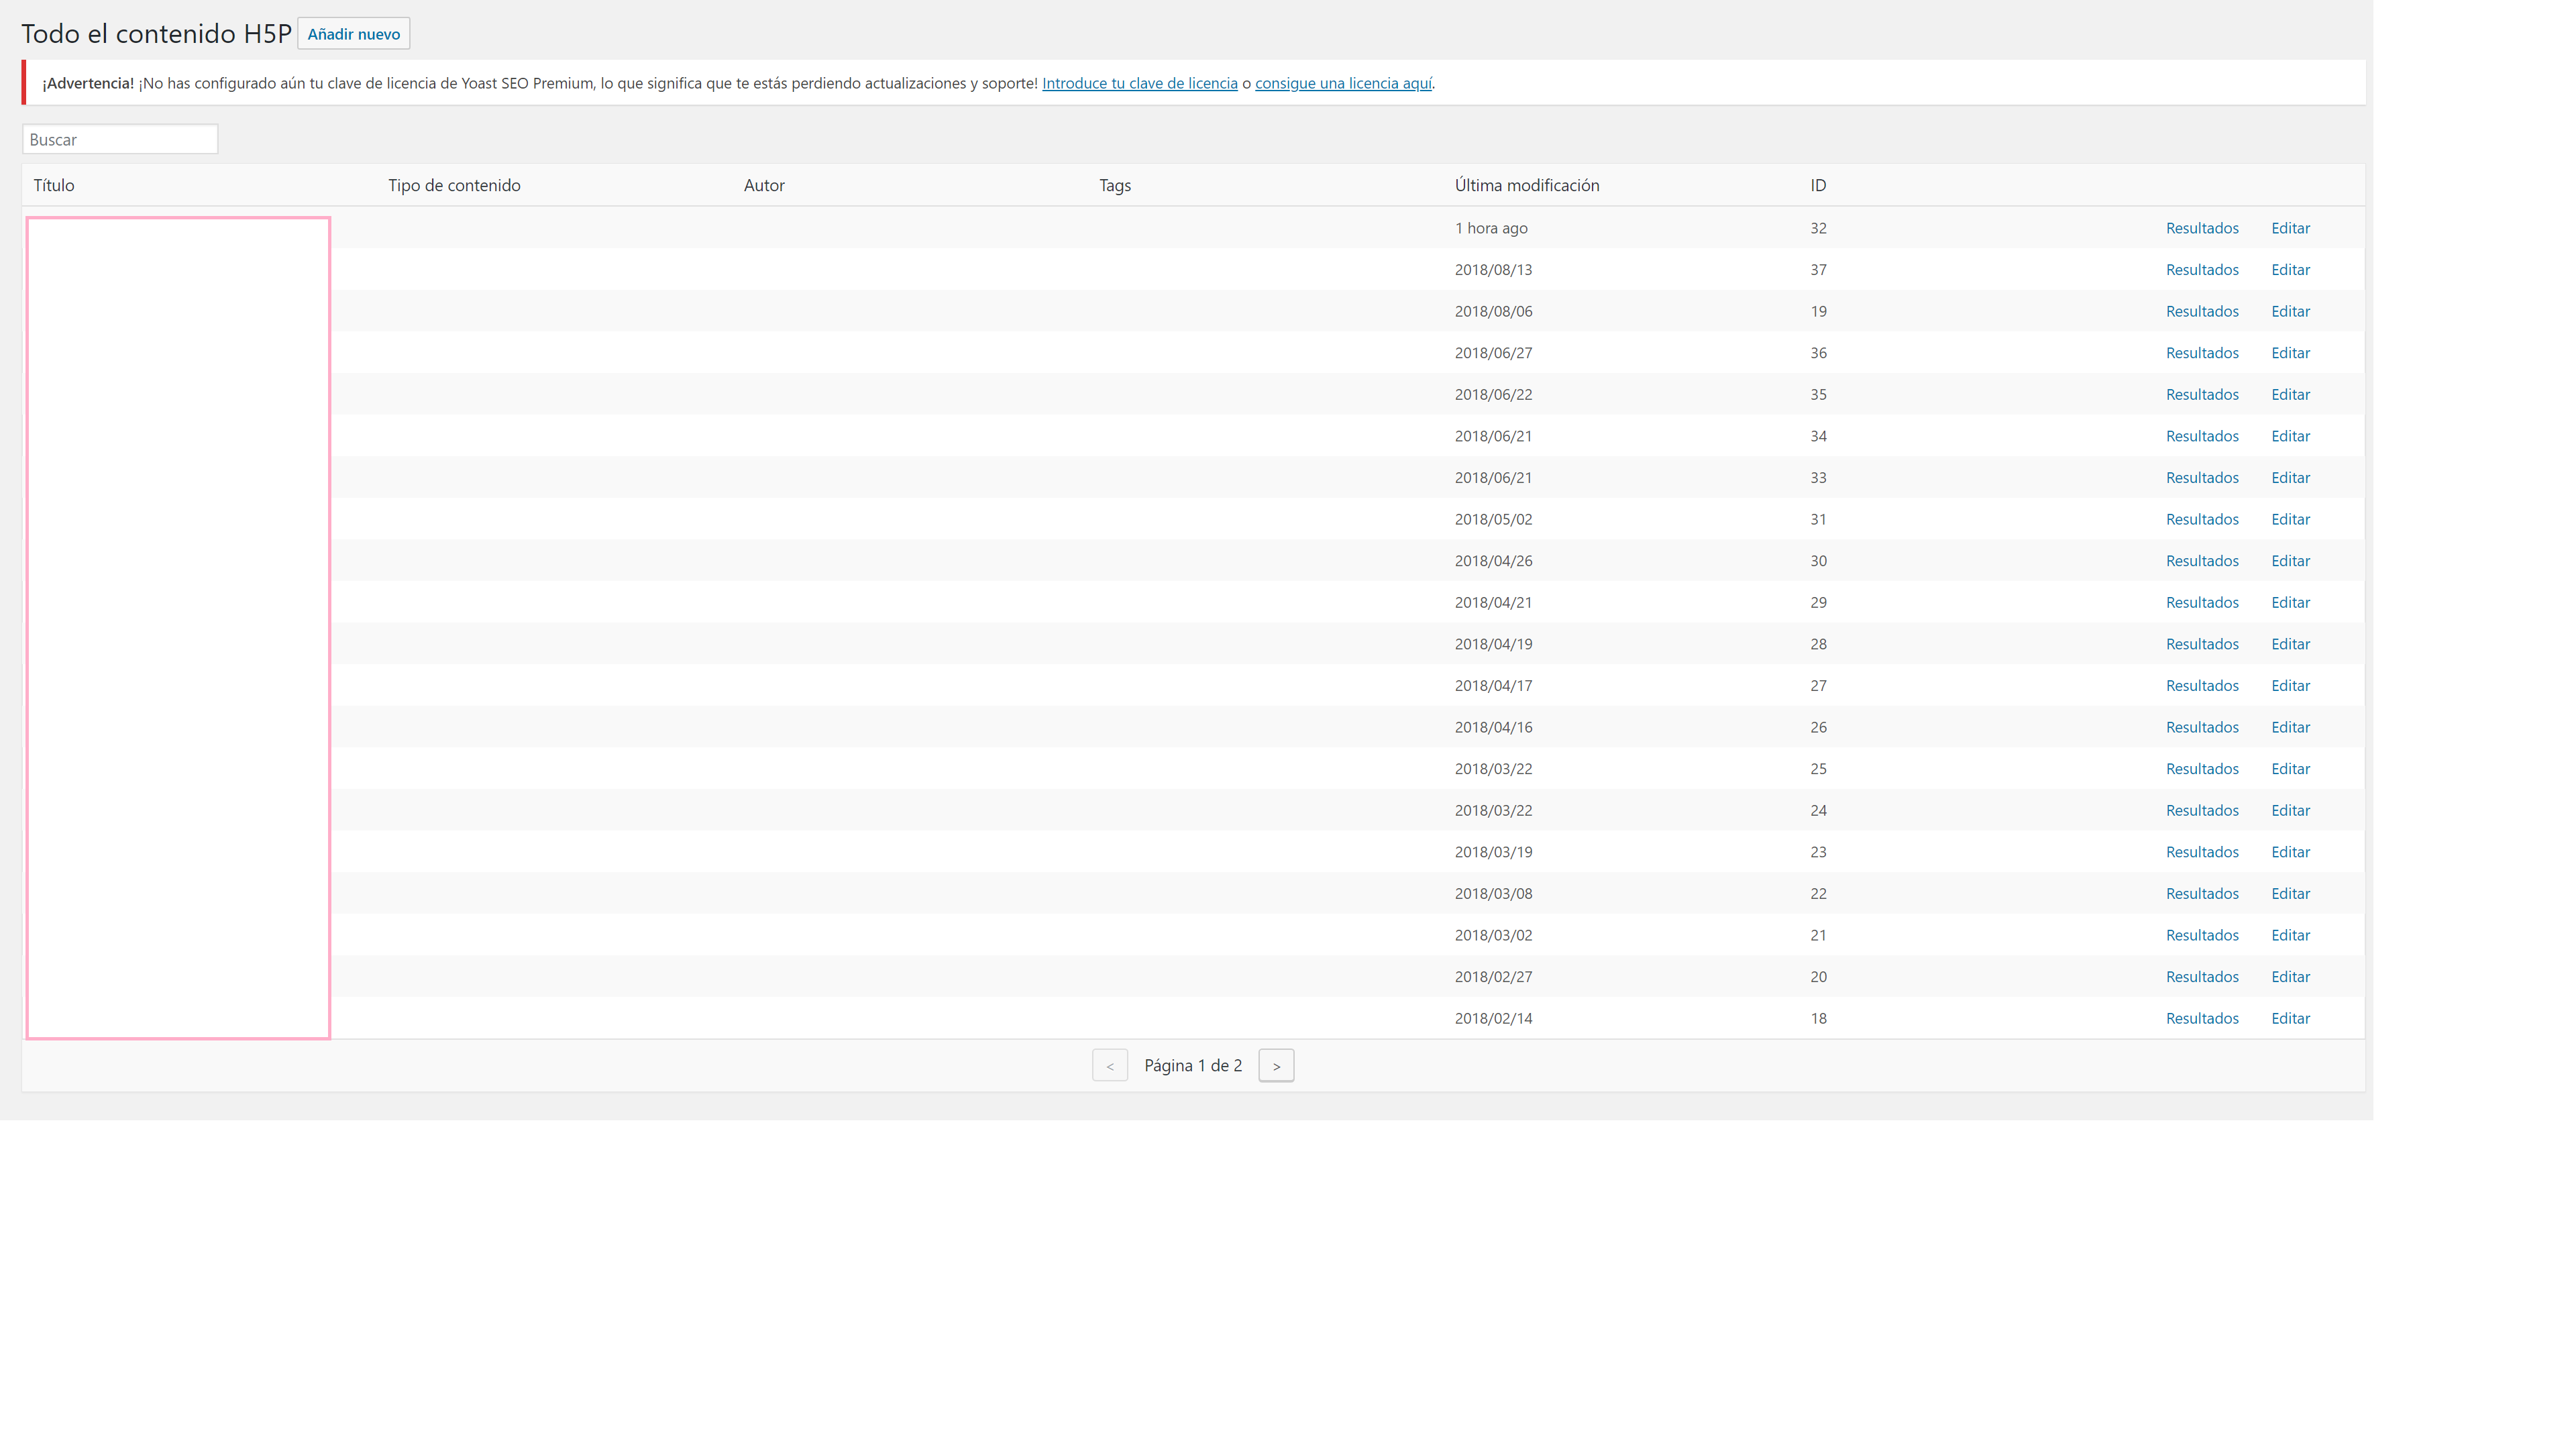Edit content with ID 25
This screenshot has height=1449, width=2576.
click(2290, 769)
